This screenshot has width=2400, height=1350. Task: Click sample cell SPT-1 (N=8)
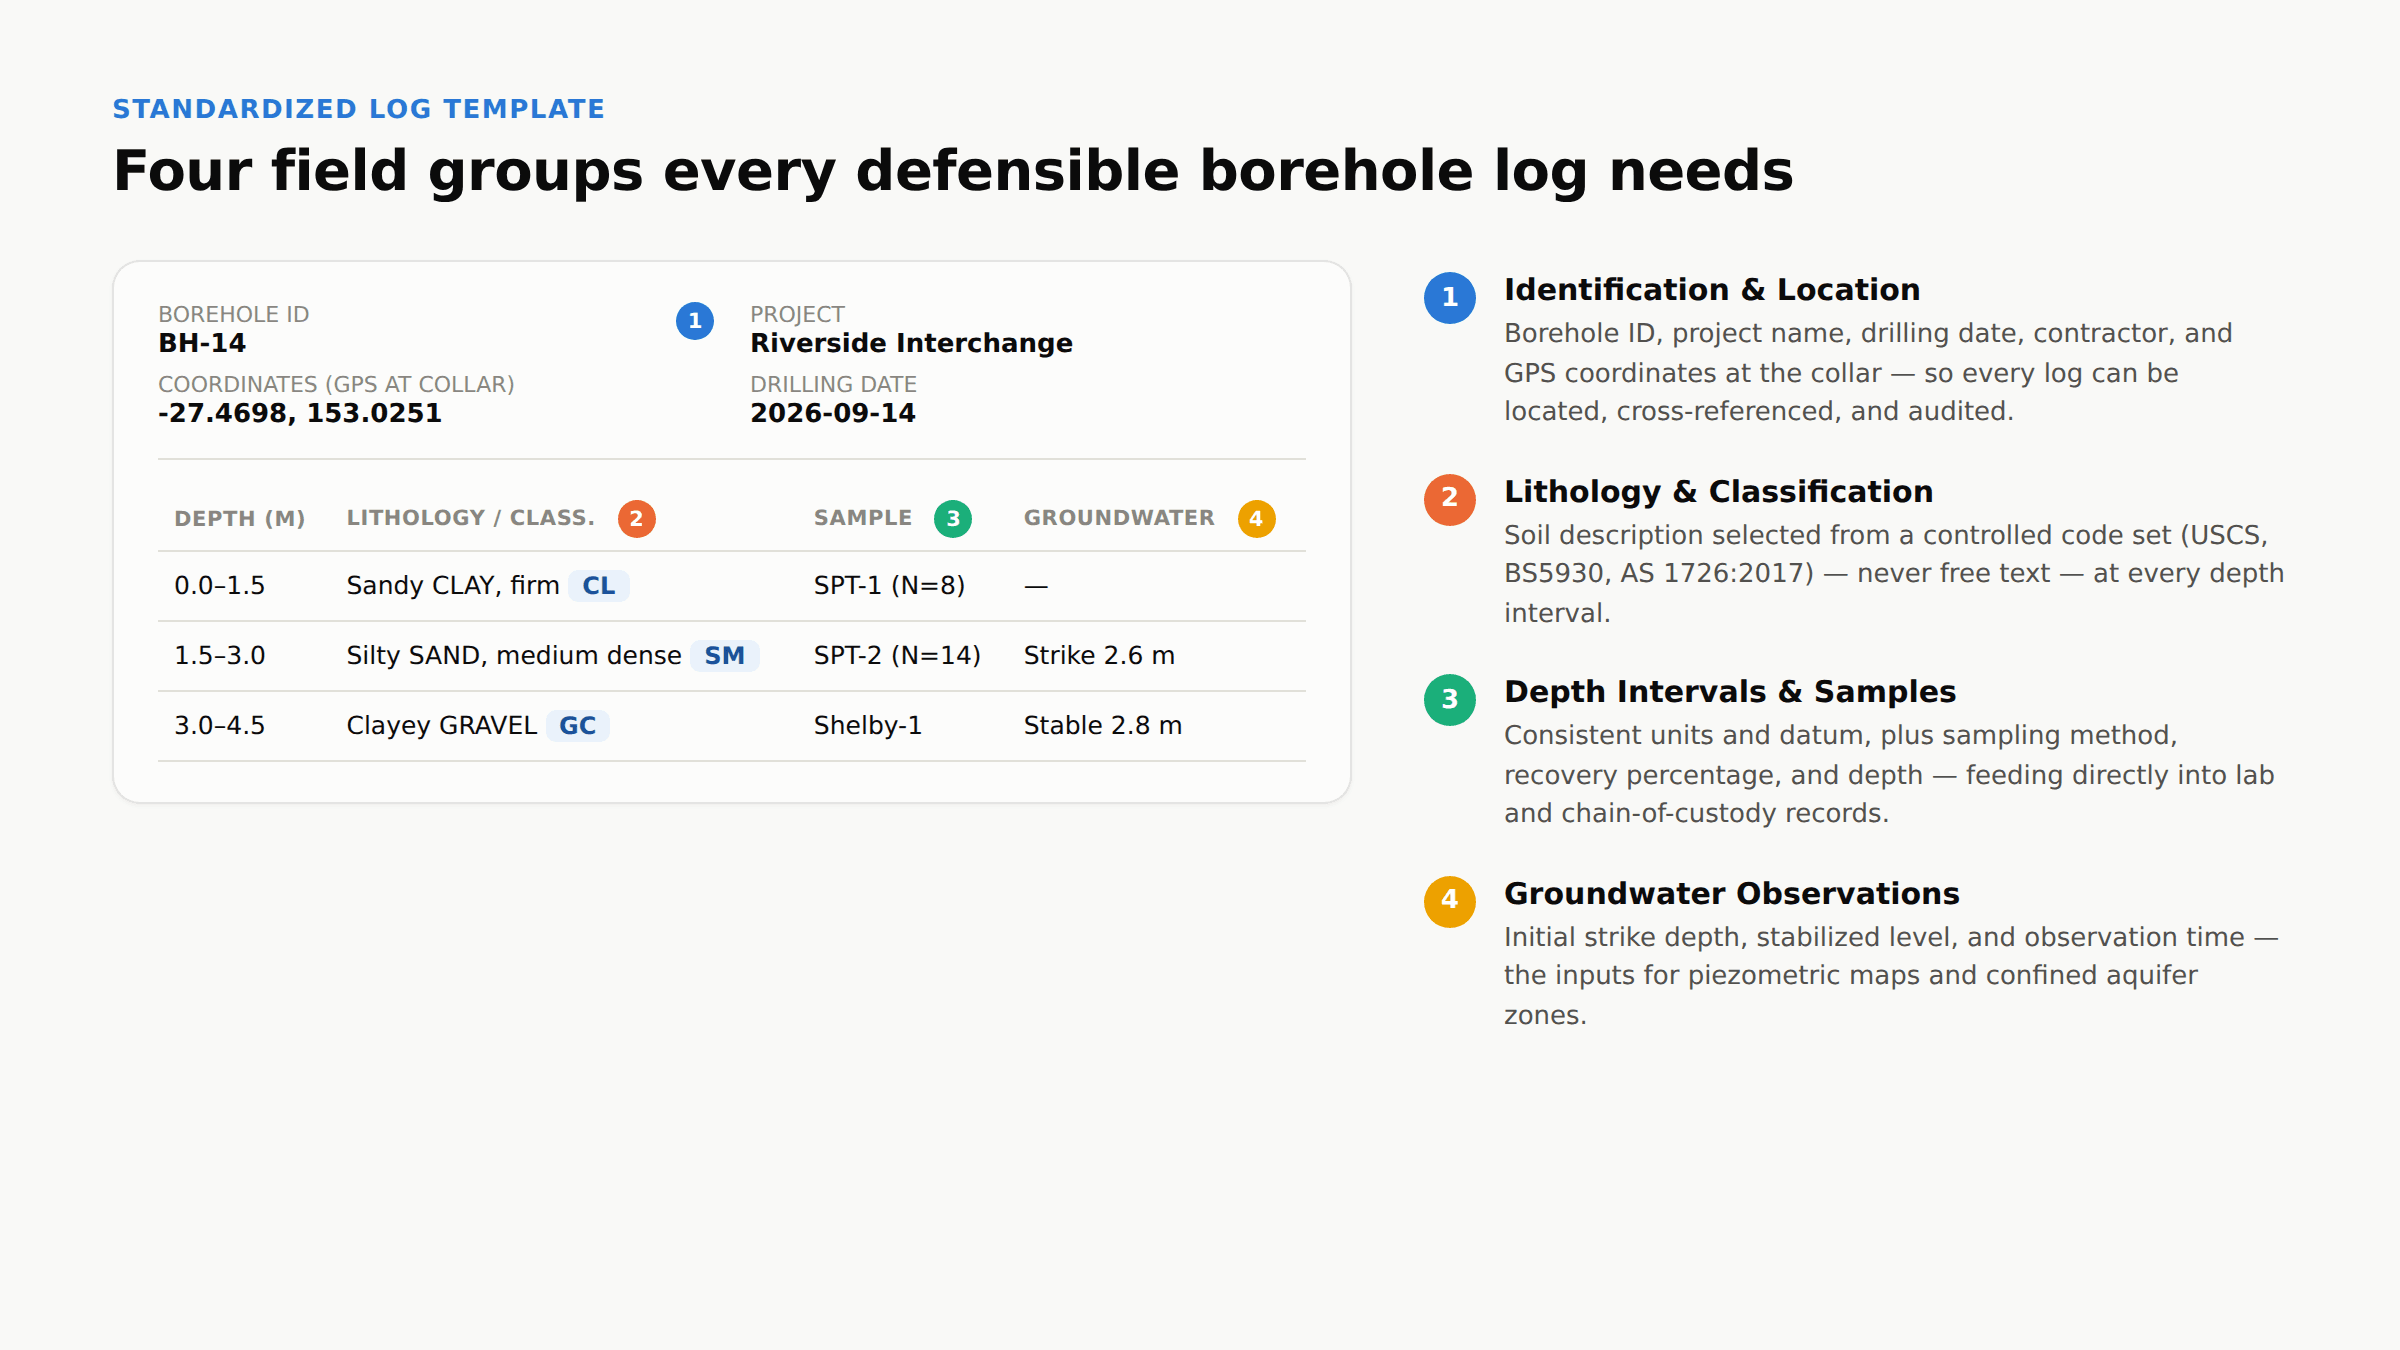pyautogui.click(x=890, y=586)
